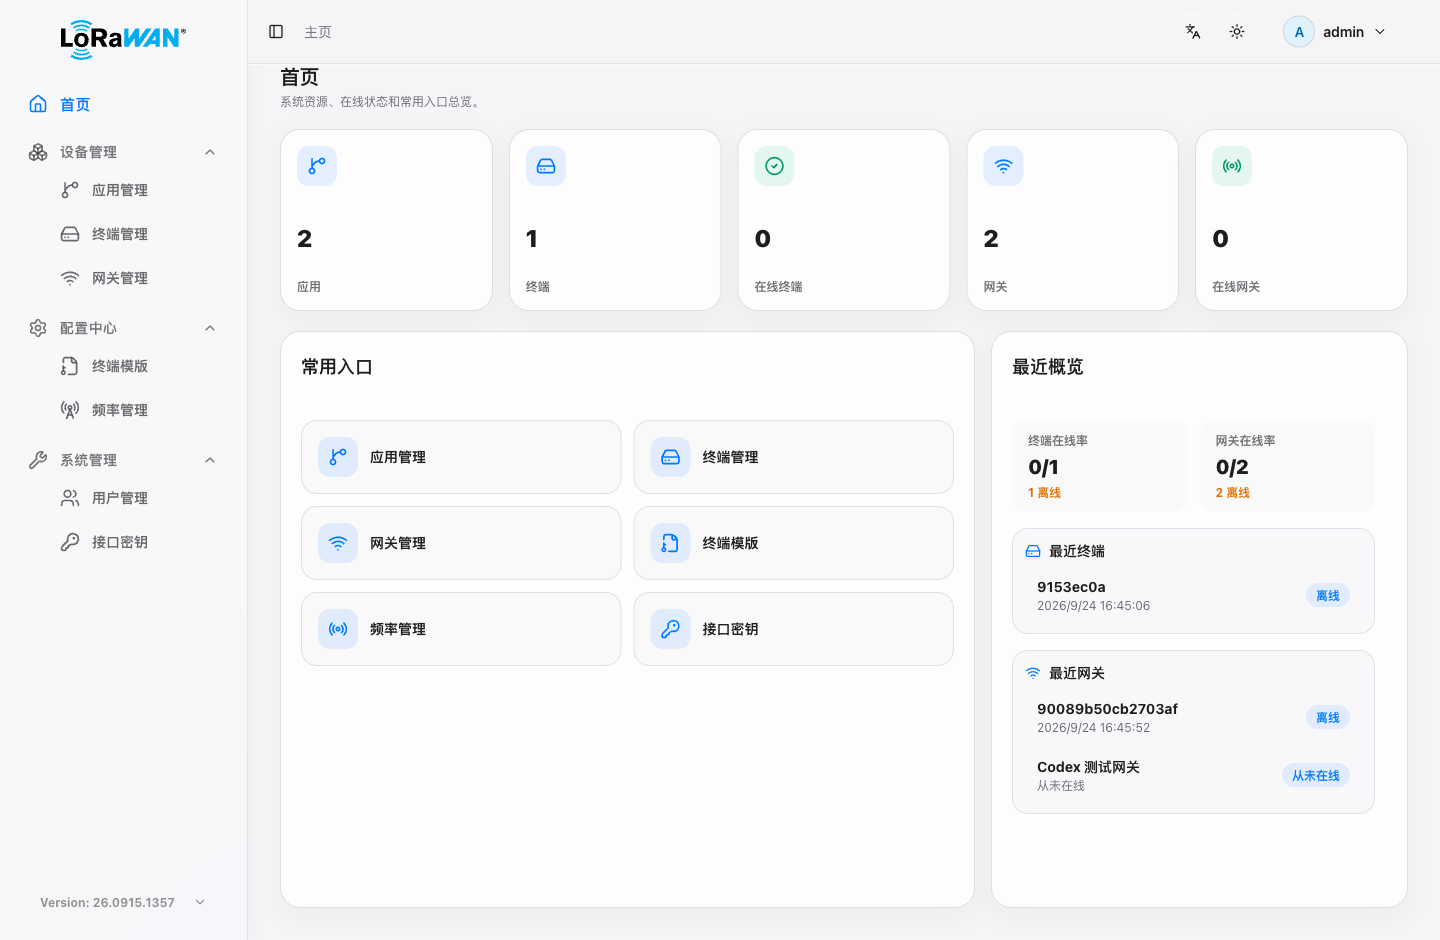This screenshot has width=1440, height=940.
Task: Click the 主页 breadcrumb
Action: 318,32
